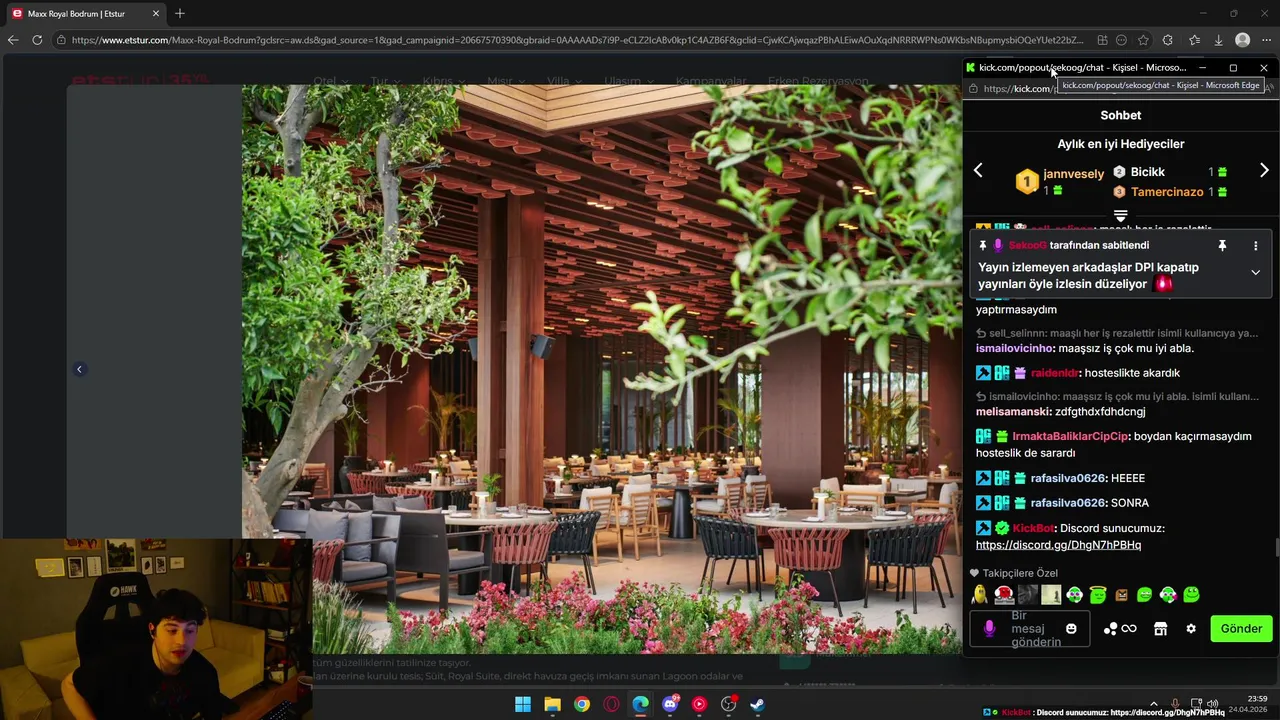Image resolution: width=1280 pixels, height=720 pixels.
Task: Open the channel points dots-and-infinity icon
Action: click(1120, 629)
